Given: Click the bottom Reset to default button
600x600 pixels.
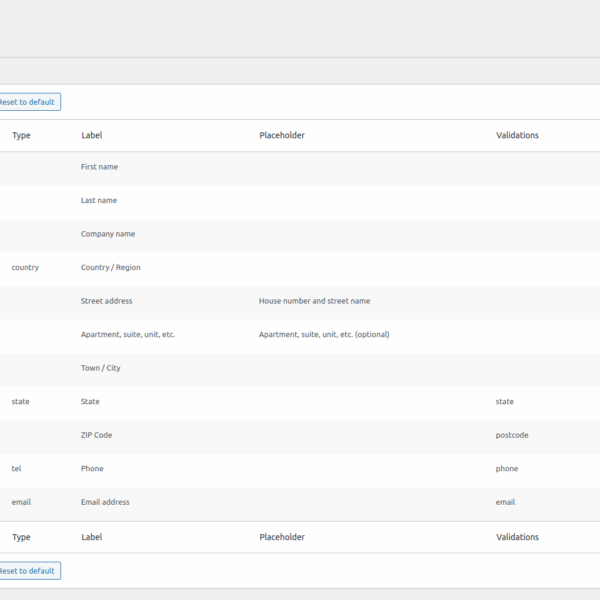Looking at the screenshot, I should [x=29, y=571].
